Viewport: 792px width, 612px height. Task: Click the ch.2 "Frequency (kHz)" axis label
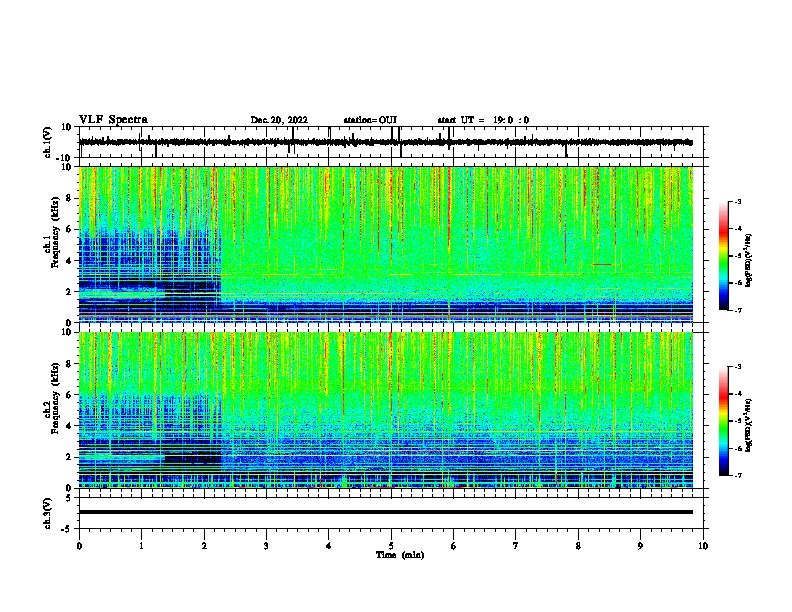coord(56,398)
